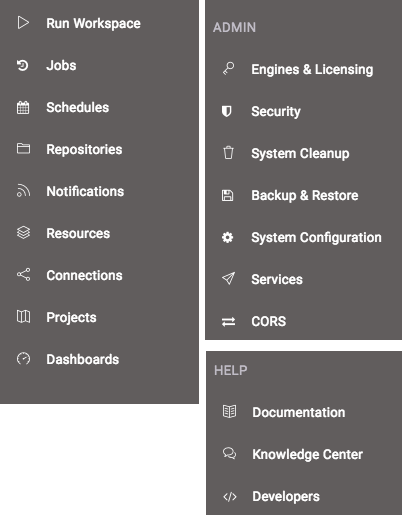Click the Resources layers icon

23,233
